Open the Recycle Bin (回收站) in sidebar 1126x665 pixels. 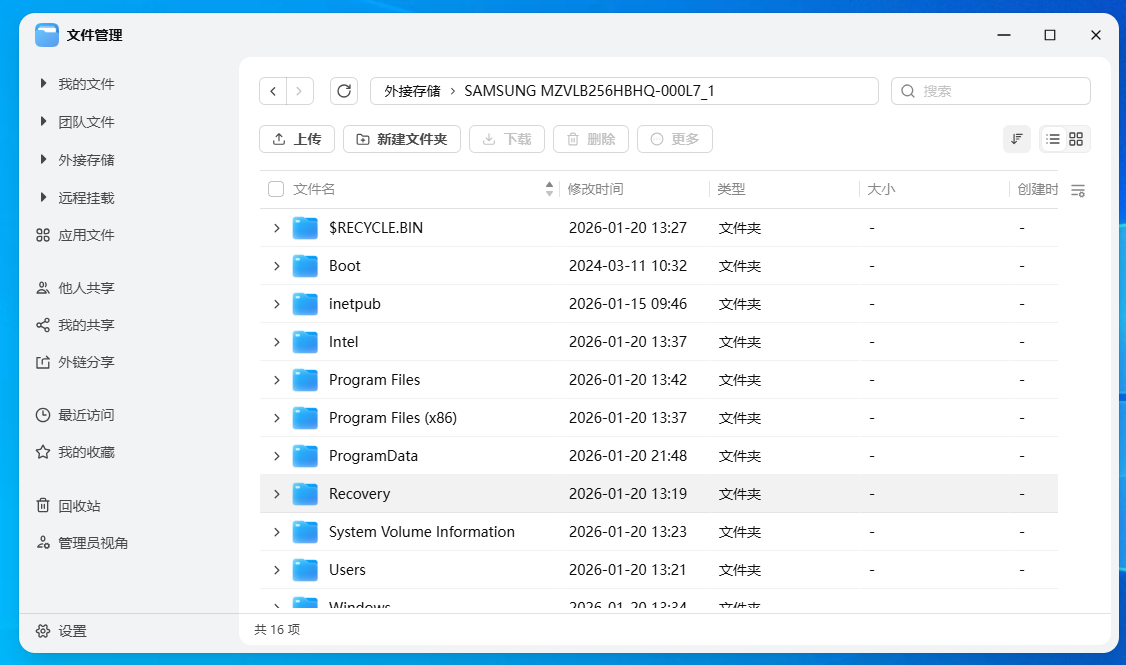click(x=79, y=505)
